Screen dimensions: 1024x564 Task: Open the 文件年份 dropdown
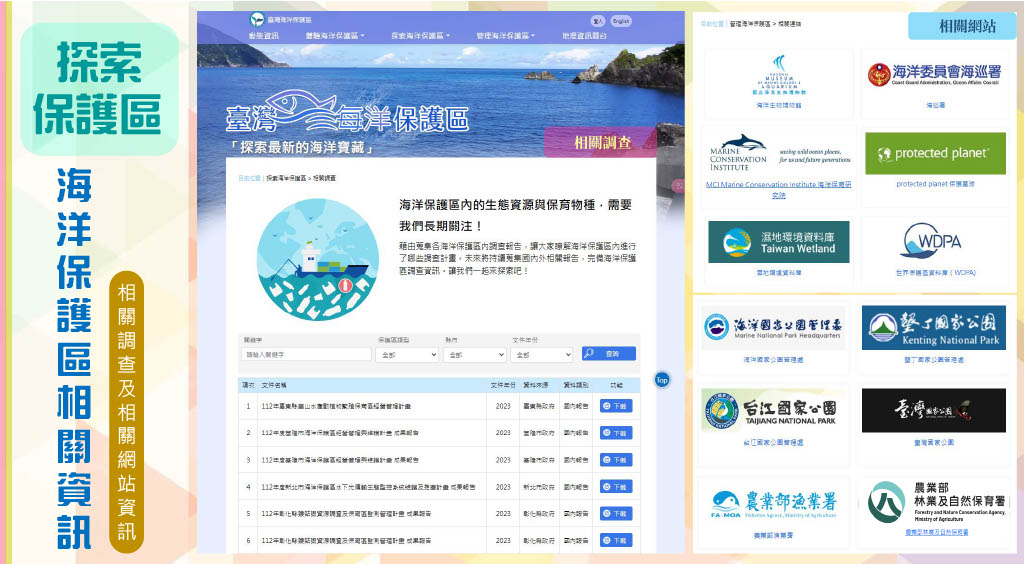pos(542,354)
